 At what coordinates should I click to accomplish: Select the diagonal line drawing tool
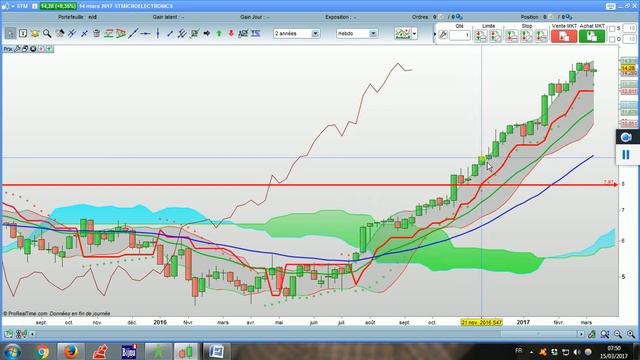(133, 33)
